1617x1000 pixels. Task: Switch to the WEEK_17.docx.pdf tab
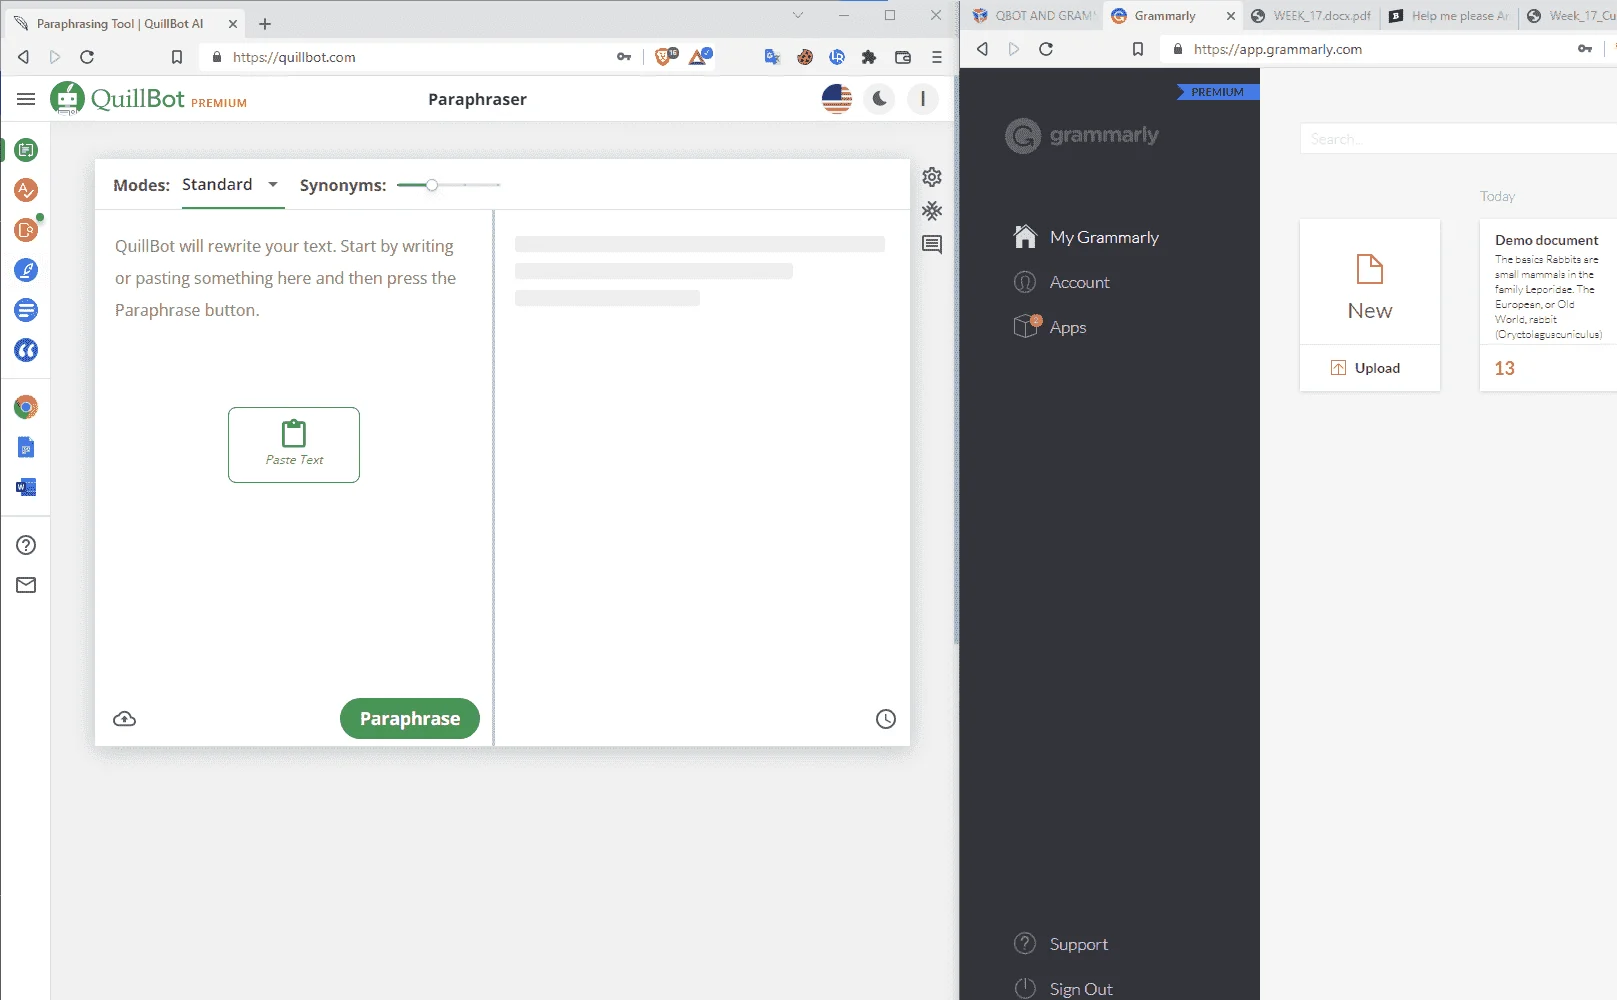pos(1311,16)
